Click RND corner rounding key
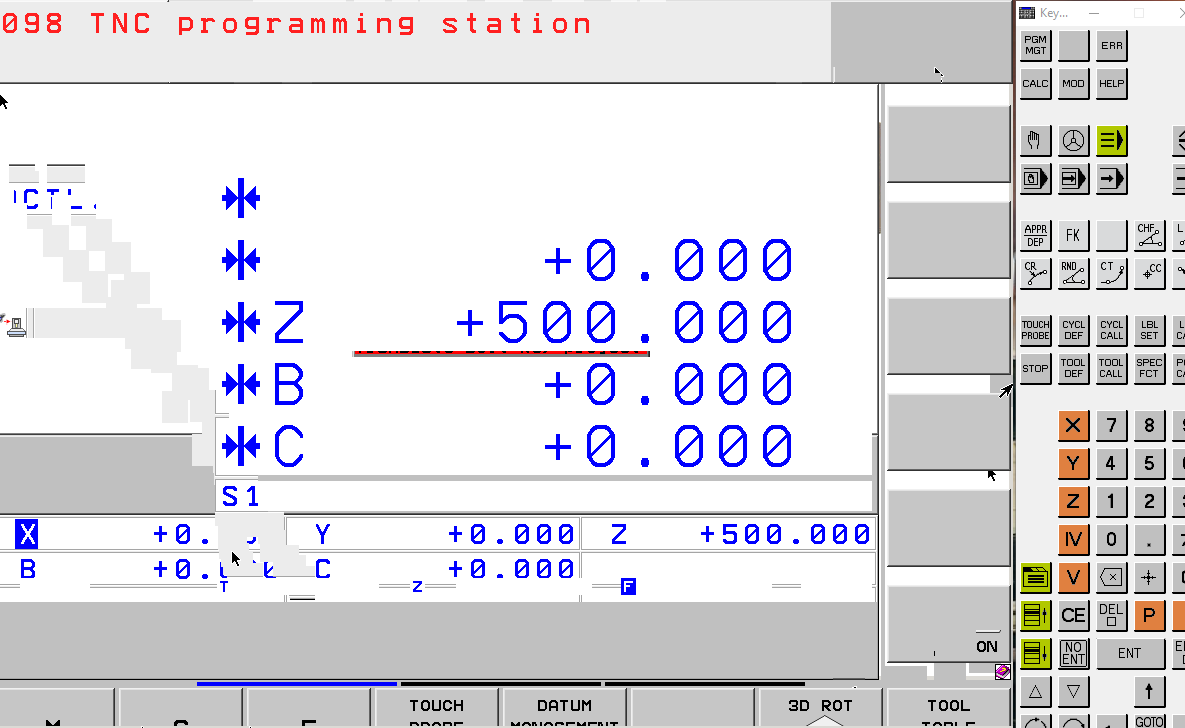 (x=1073, y=274)
